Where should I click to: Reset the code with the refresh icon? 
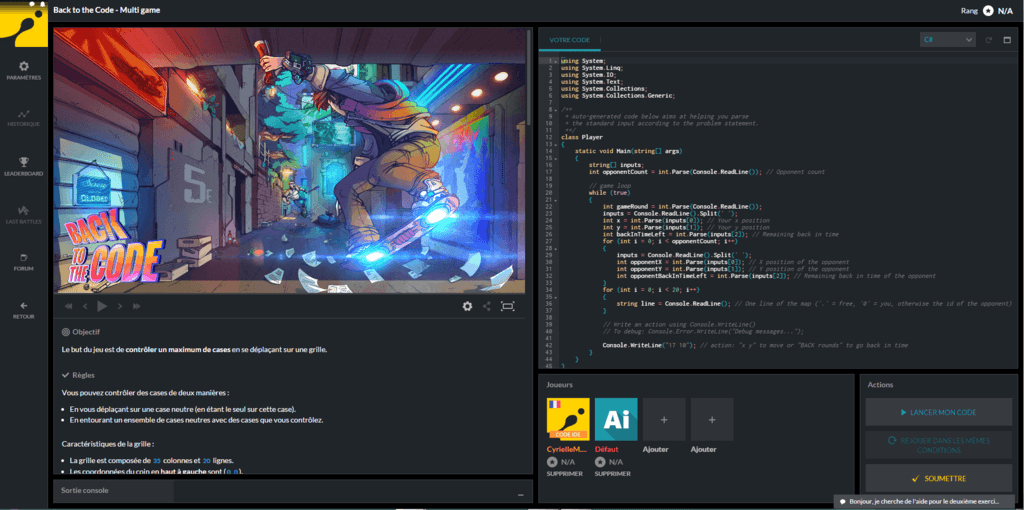989,40
